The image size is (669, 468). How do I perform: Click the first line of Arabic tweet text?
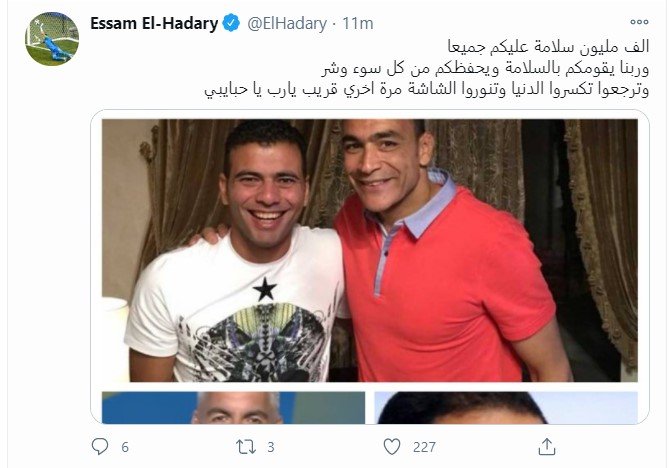point(548,47)
